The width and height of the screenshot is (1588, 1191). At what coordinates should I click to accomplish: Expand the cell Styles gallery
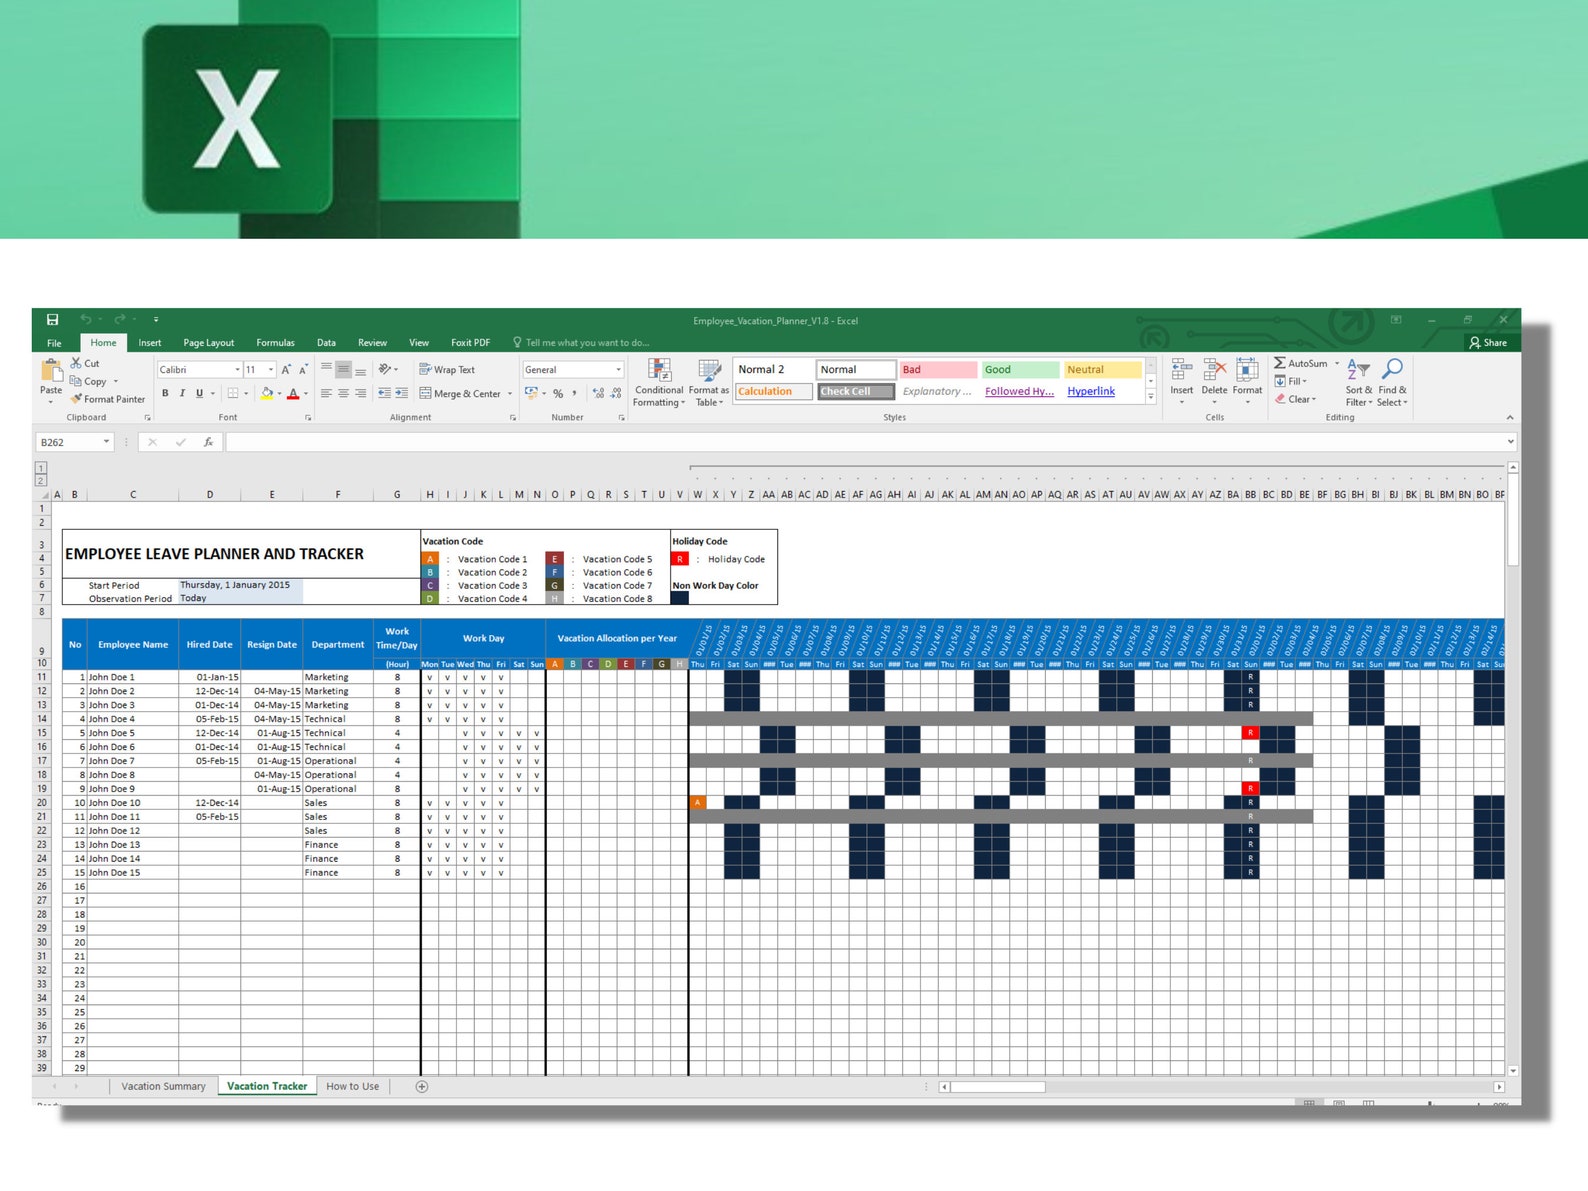1151,397
